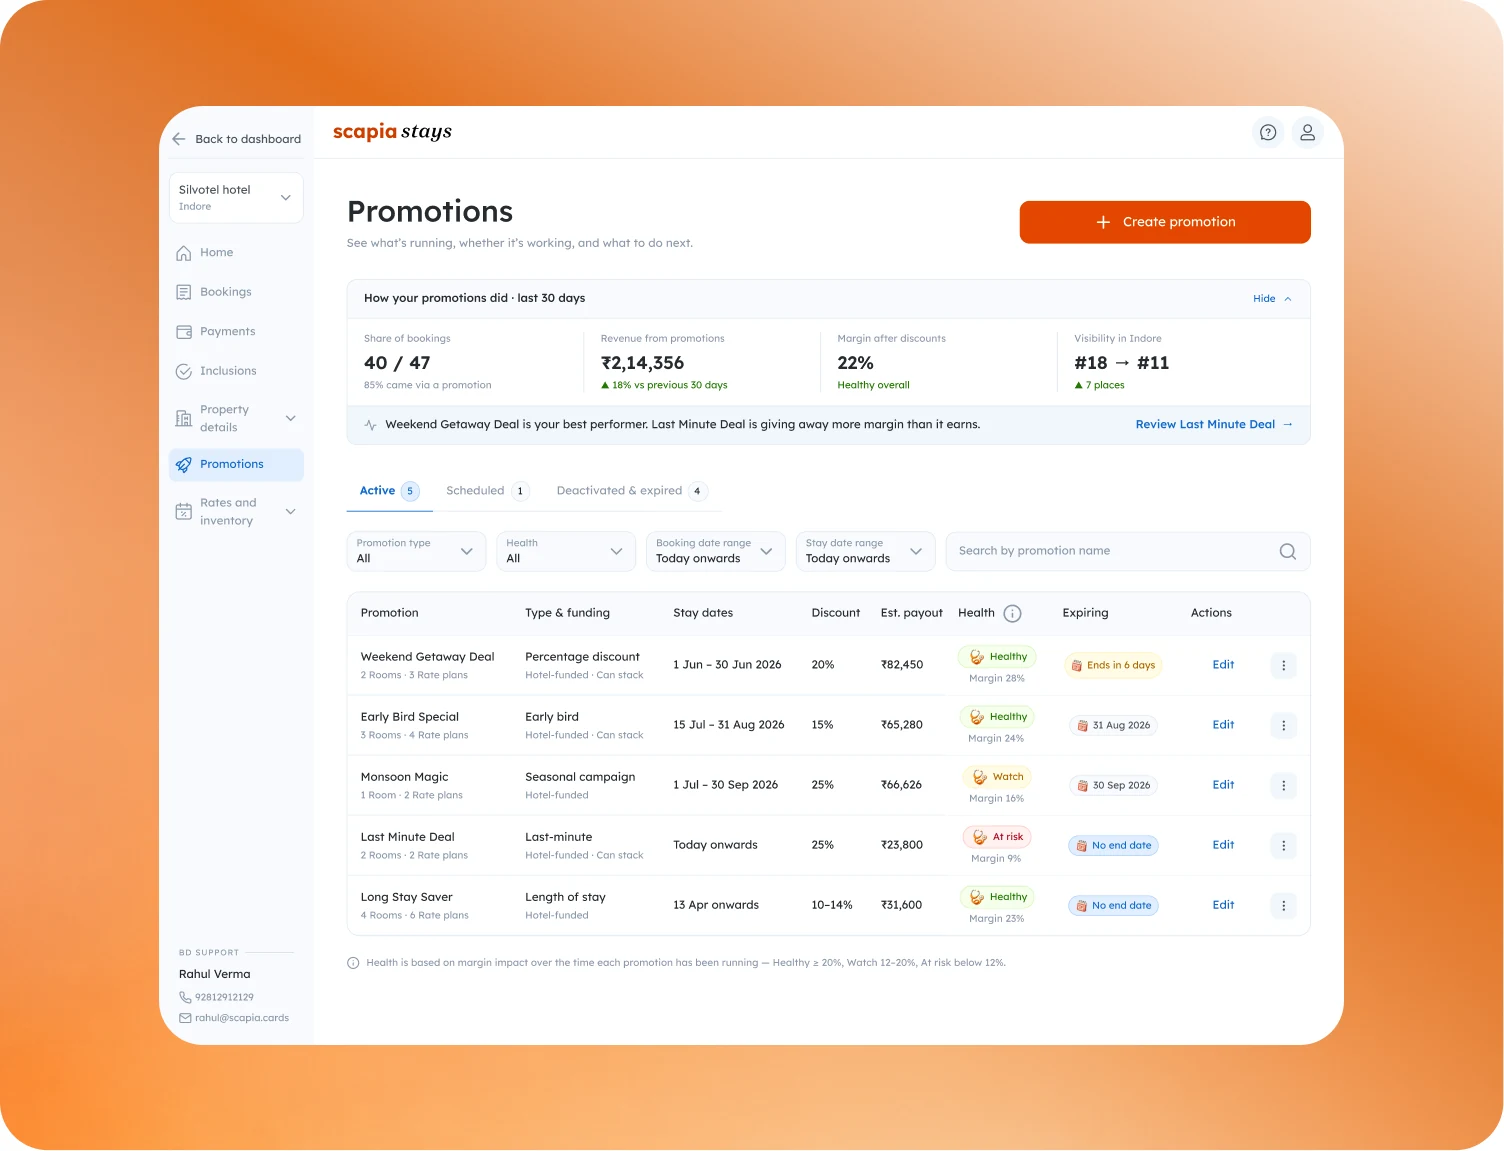Edit the Long Stay Saver promotion
Image resolution: width=1504 pixels, height=1151 pixels.
1223,905
